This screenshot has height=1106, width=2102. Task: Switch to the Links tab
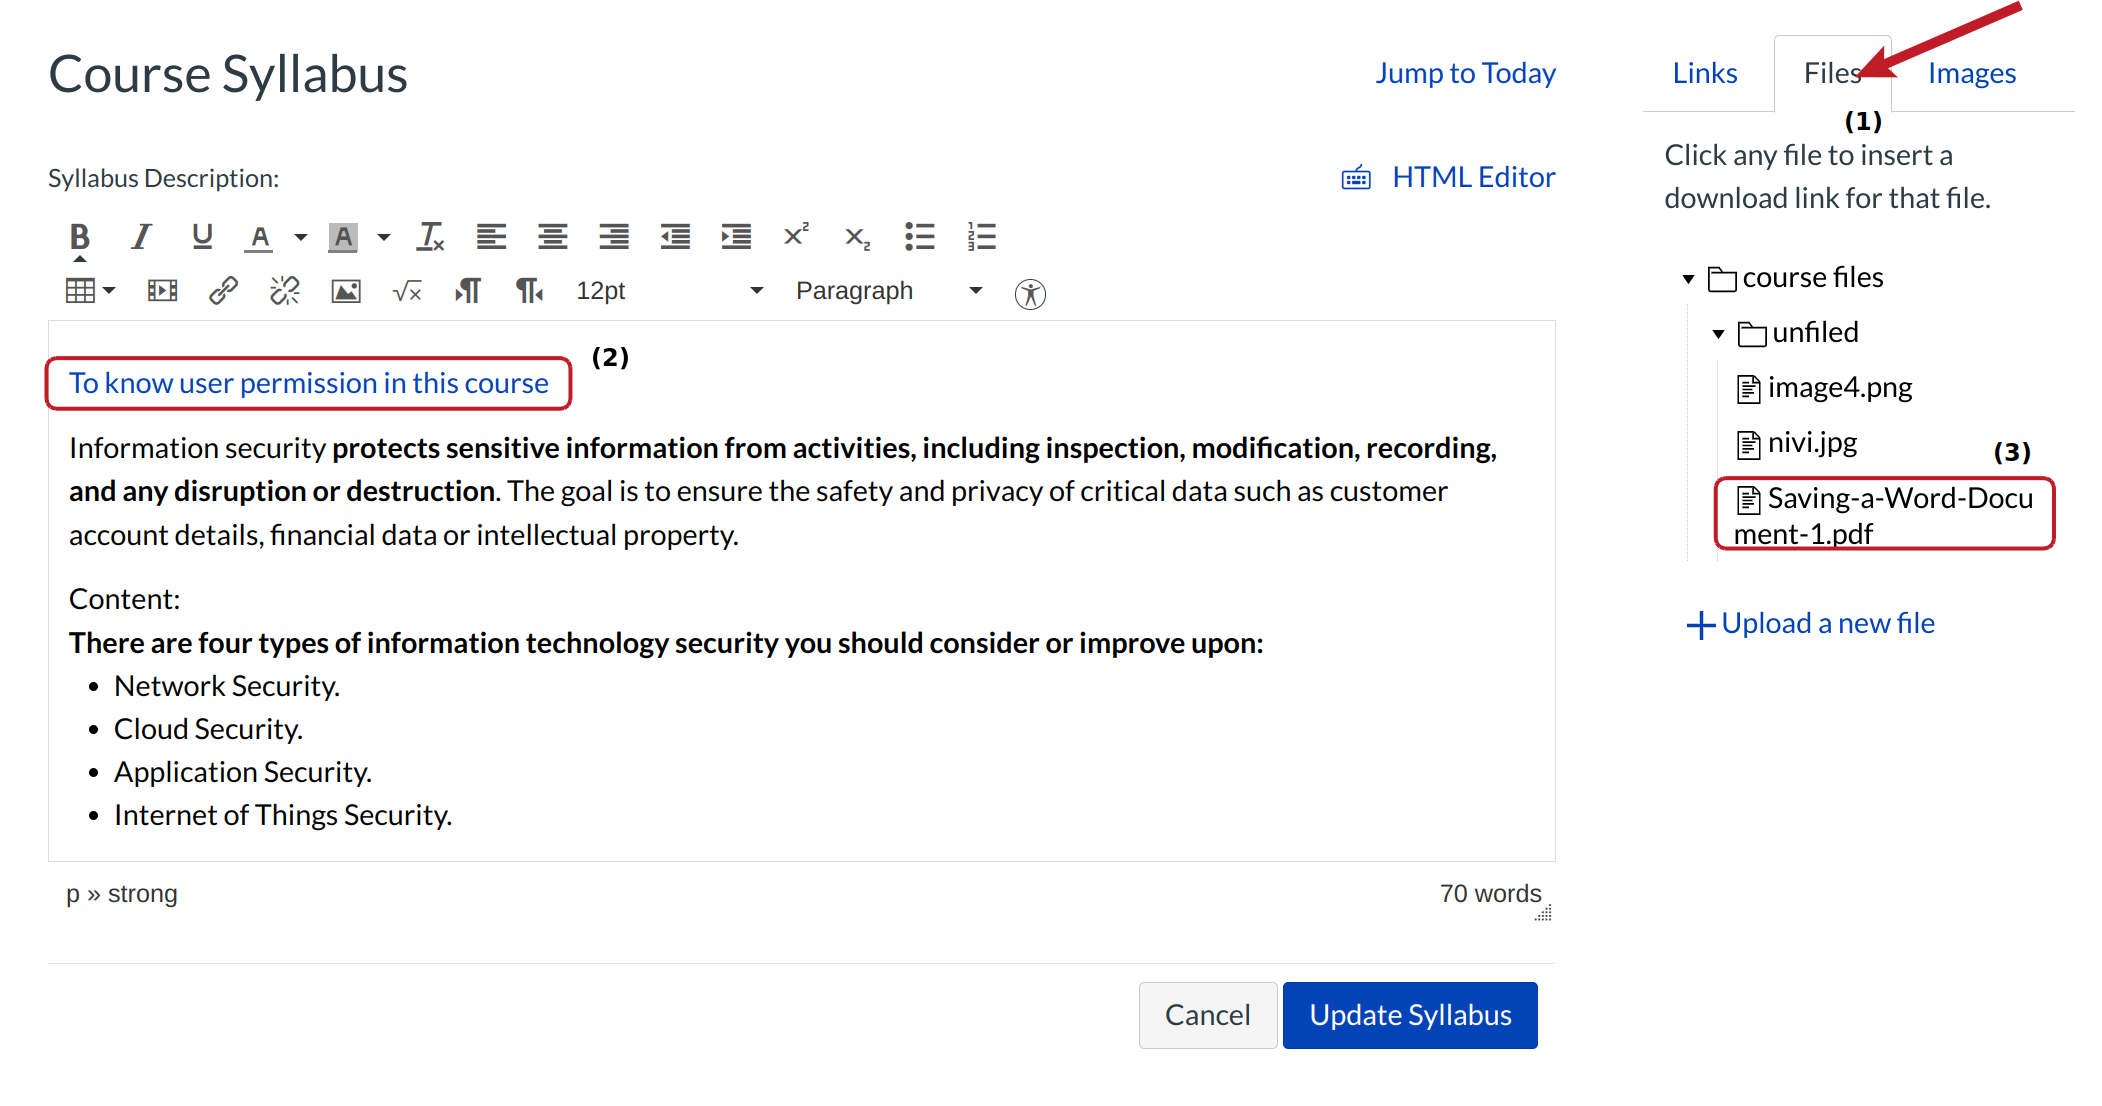click(1704, 73)
